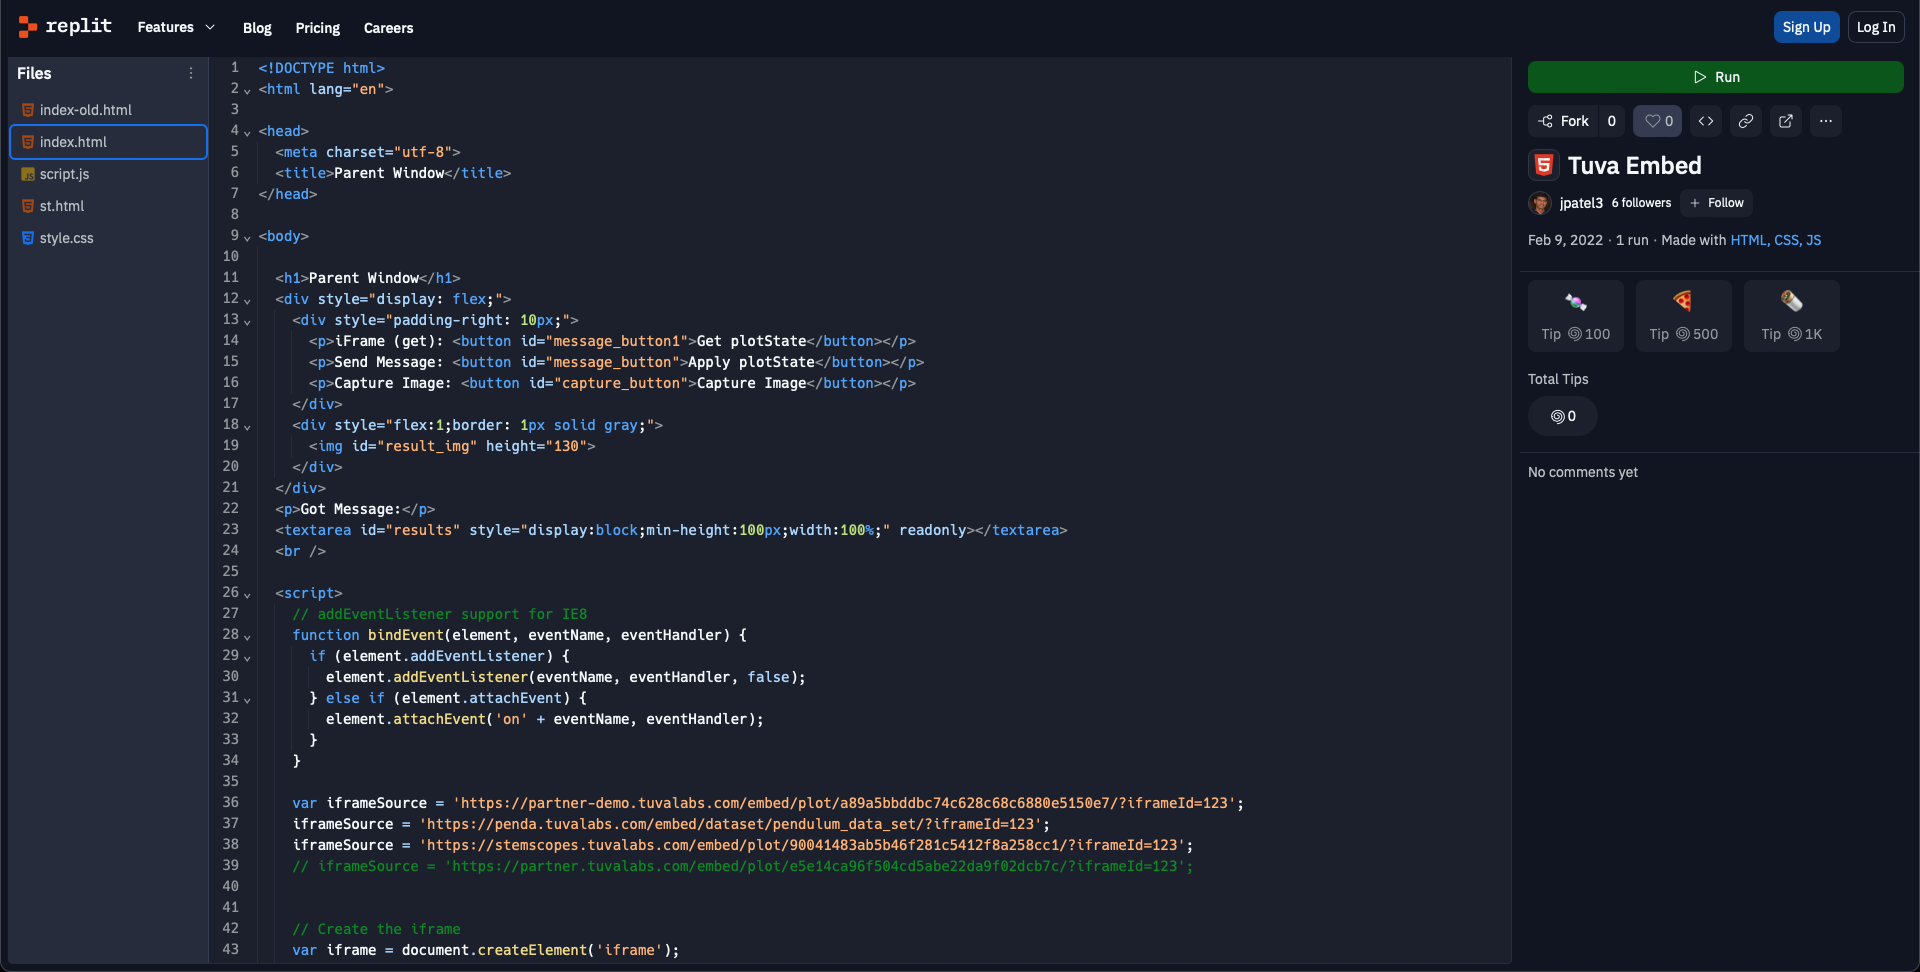Collapse the html tag on line 2

(x=247, y=90)
